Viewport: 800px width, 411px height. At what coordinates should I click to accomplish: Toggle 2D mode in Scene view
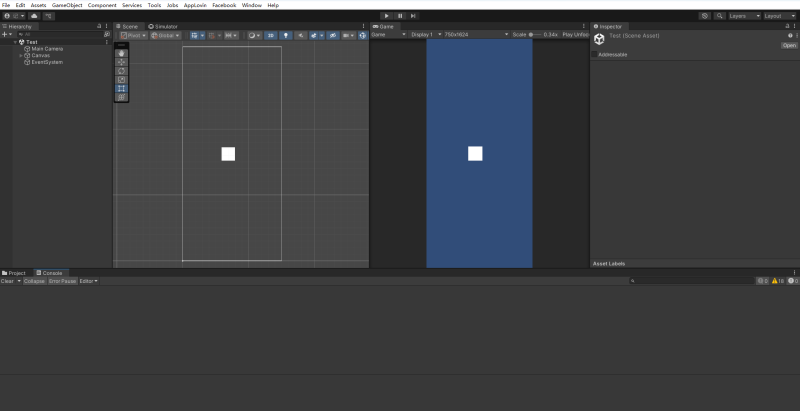tap(270, 35)
